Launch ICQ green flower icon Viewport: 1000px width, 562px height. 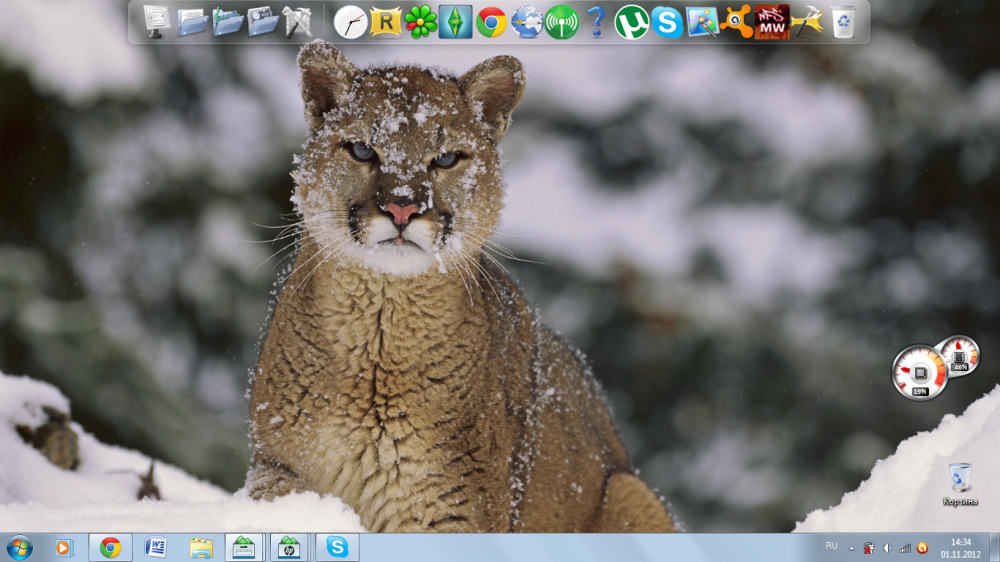pos(420,22)
